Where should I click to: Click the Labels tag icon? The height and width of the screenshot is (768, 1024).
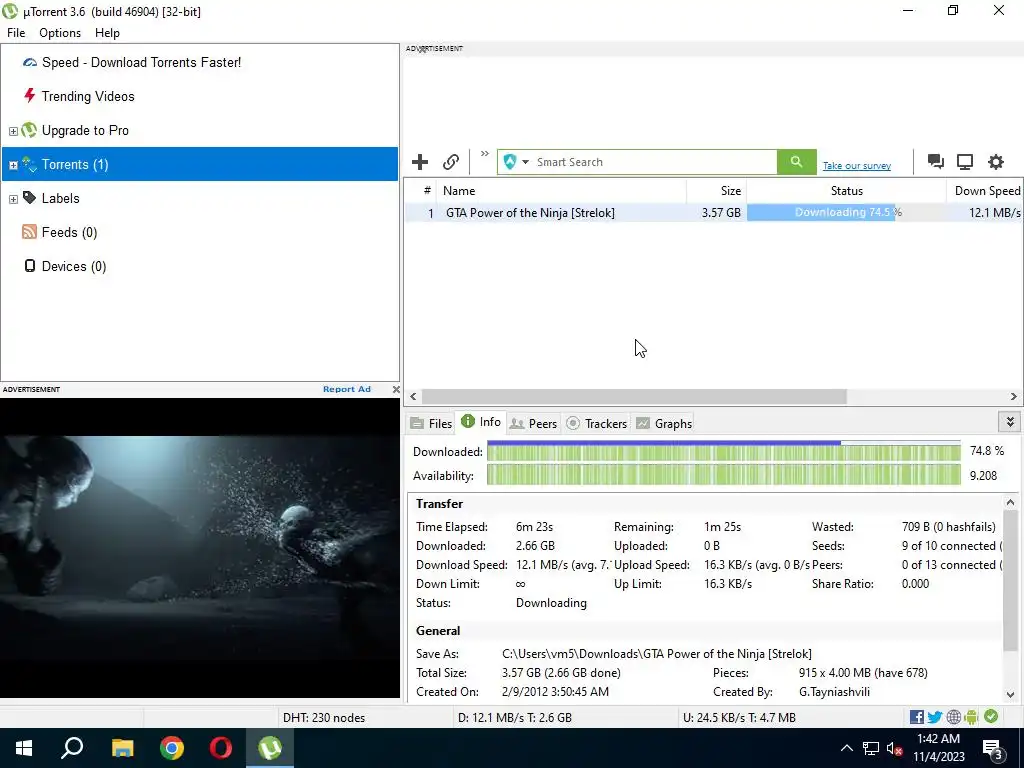(x=29, y=197)
